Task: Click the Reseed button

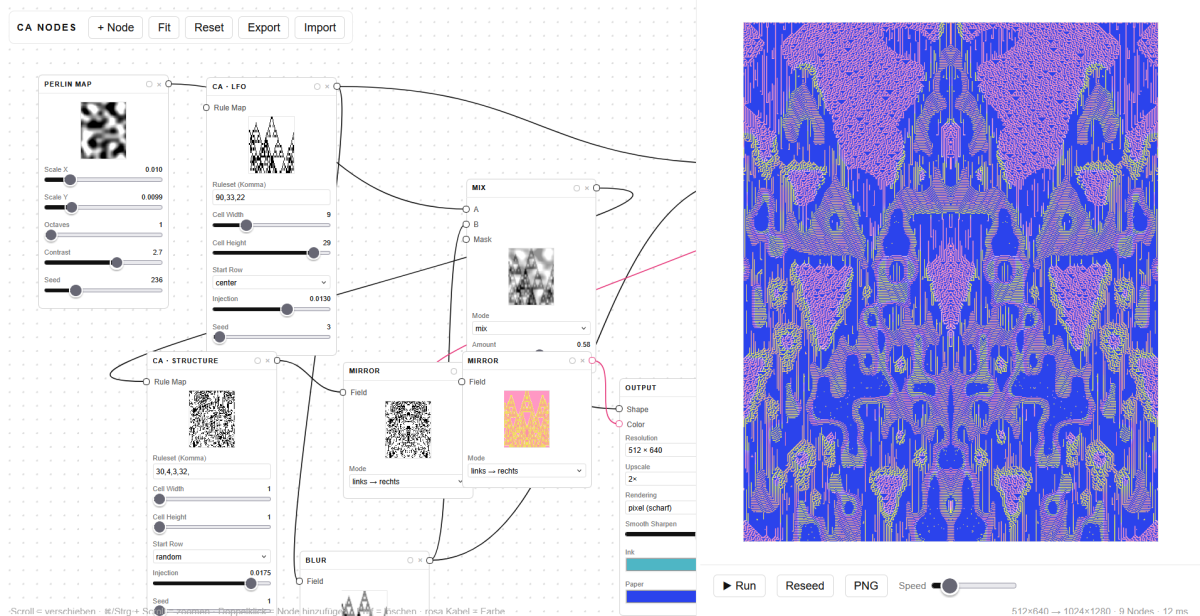Action: (x=805, y=585)
